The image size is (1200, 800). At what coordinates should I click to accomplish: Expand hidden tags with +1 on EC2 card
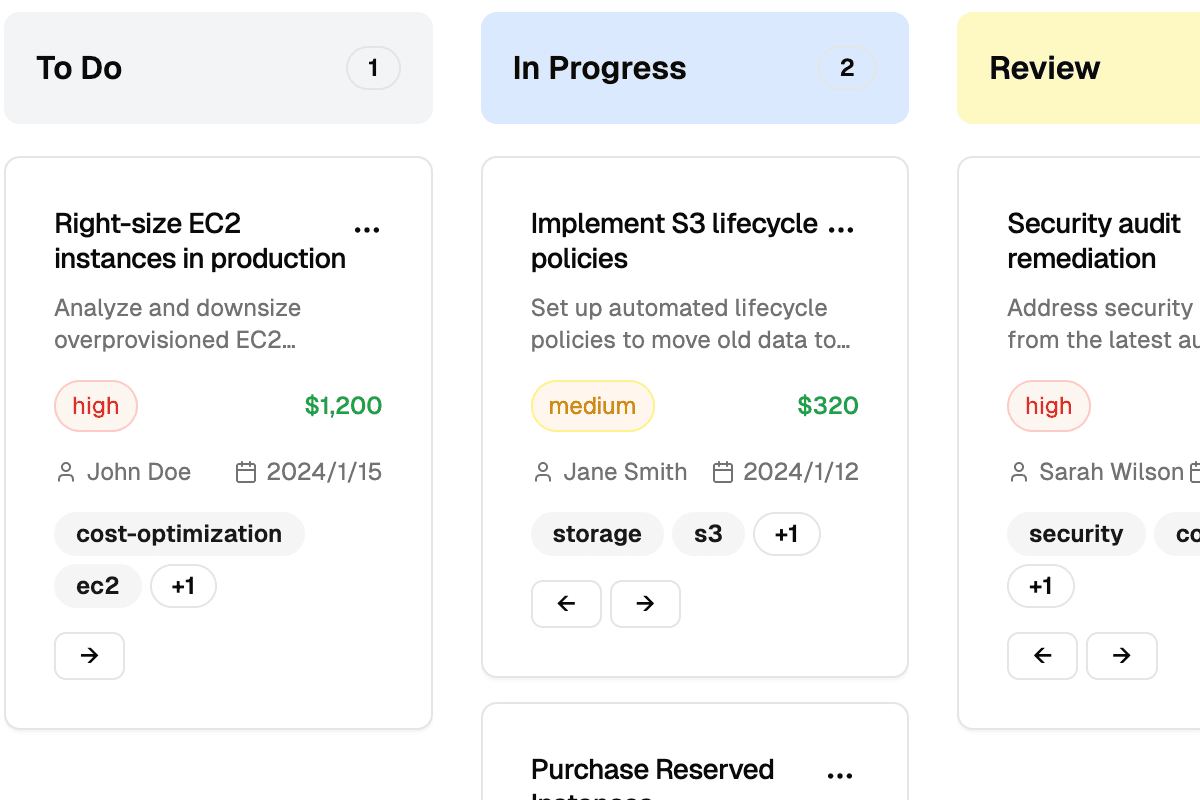(183, 586)
